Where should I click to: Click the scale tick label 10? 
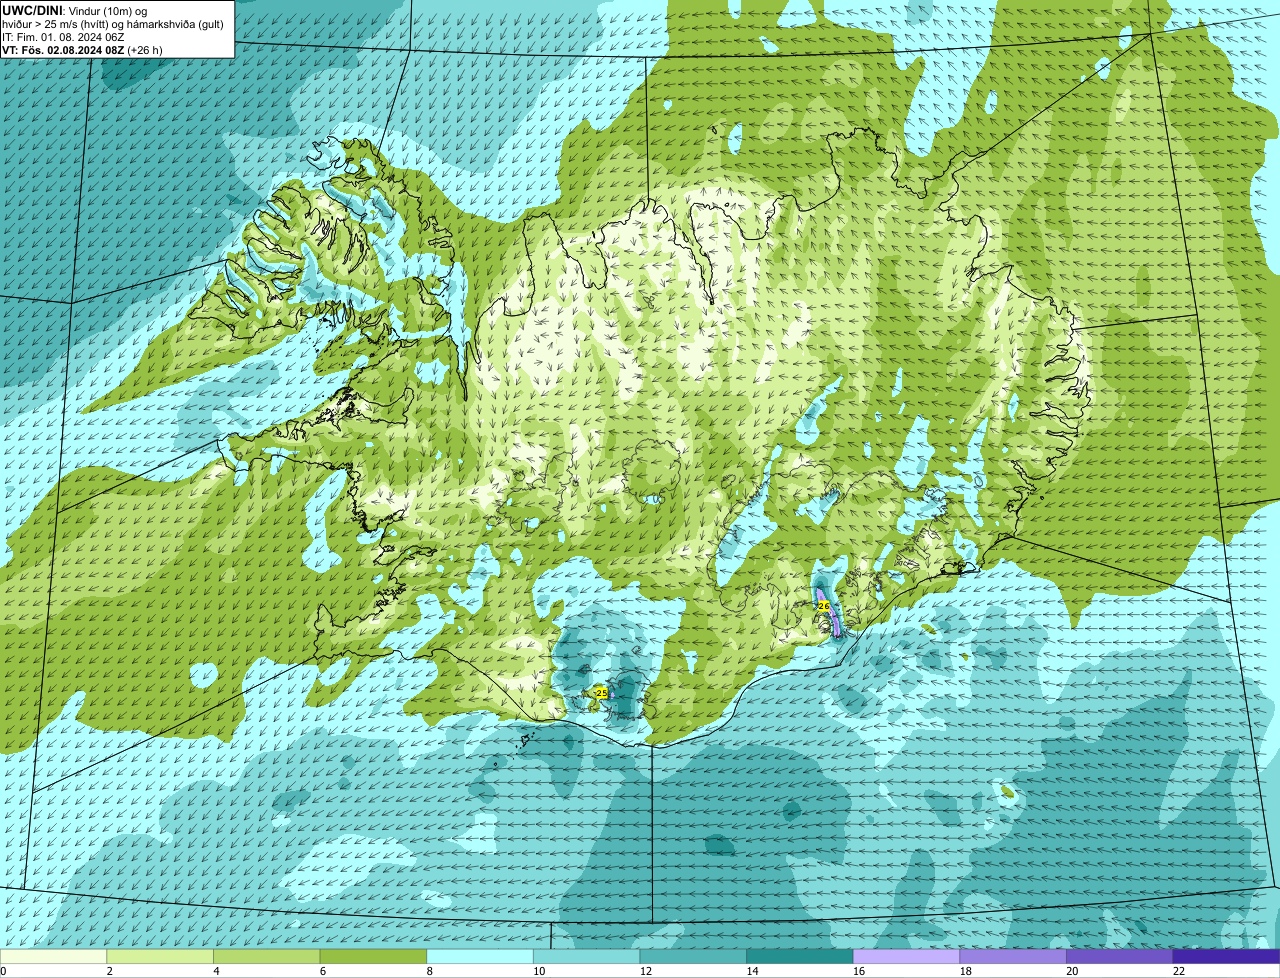(x=539, y=971)
